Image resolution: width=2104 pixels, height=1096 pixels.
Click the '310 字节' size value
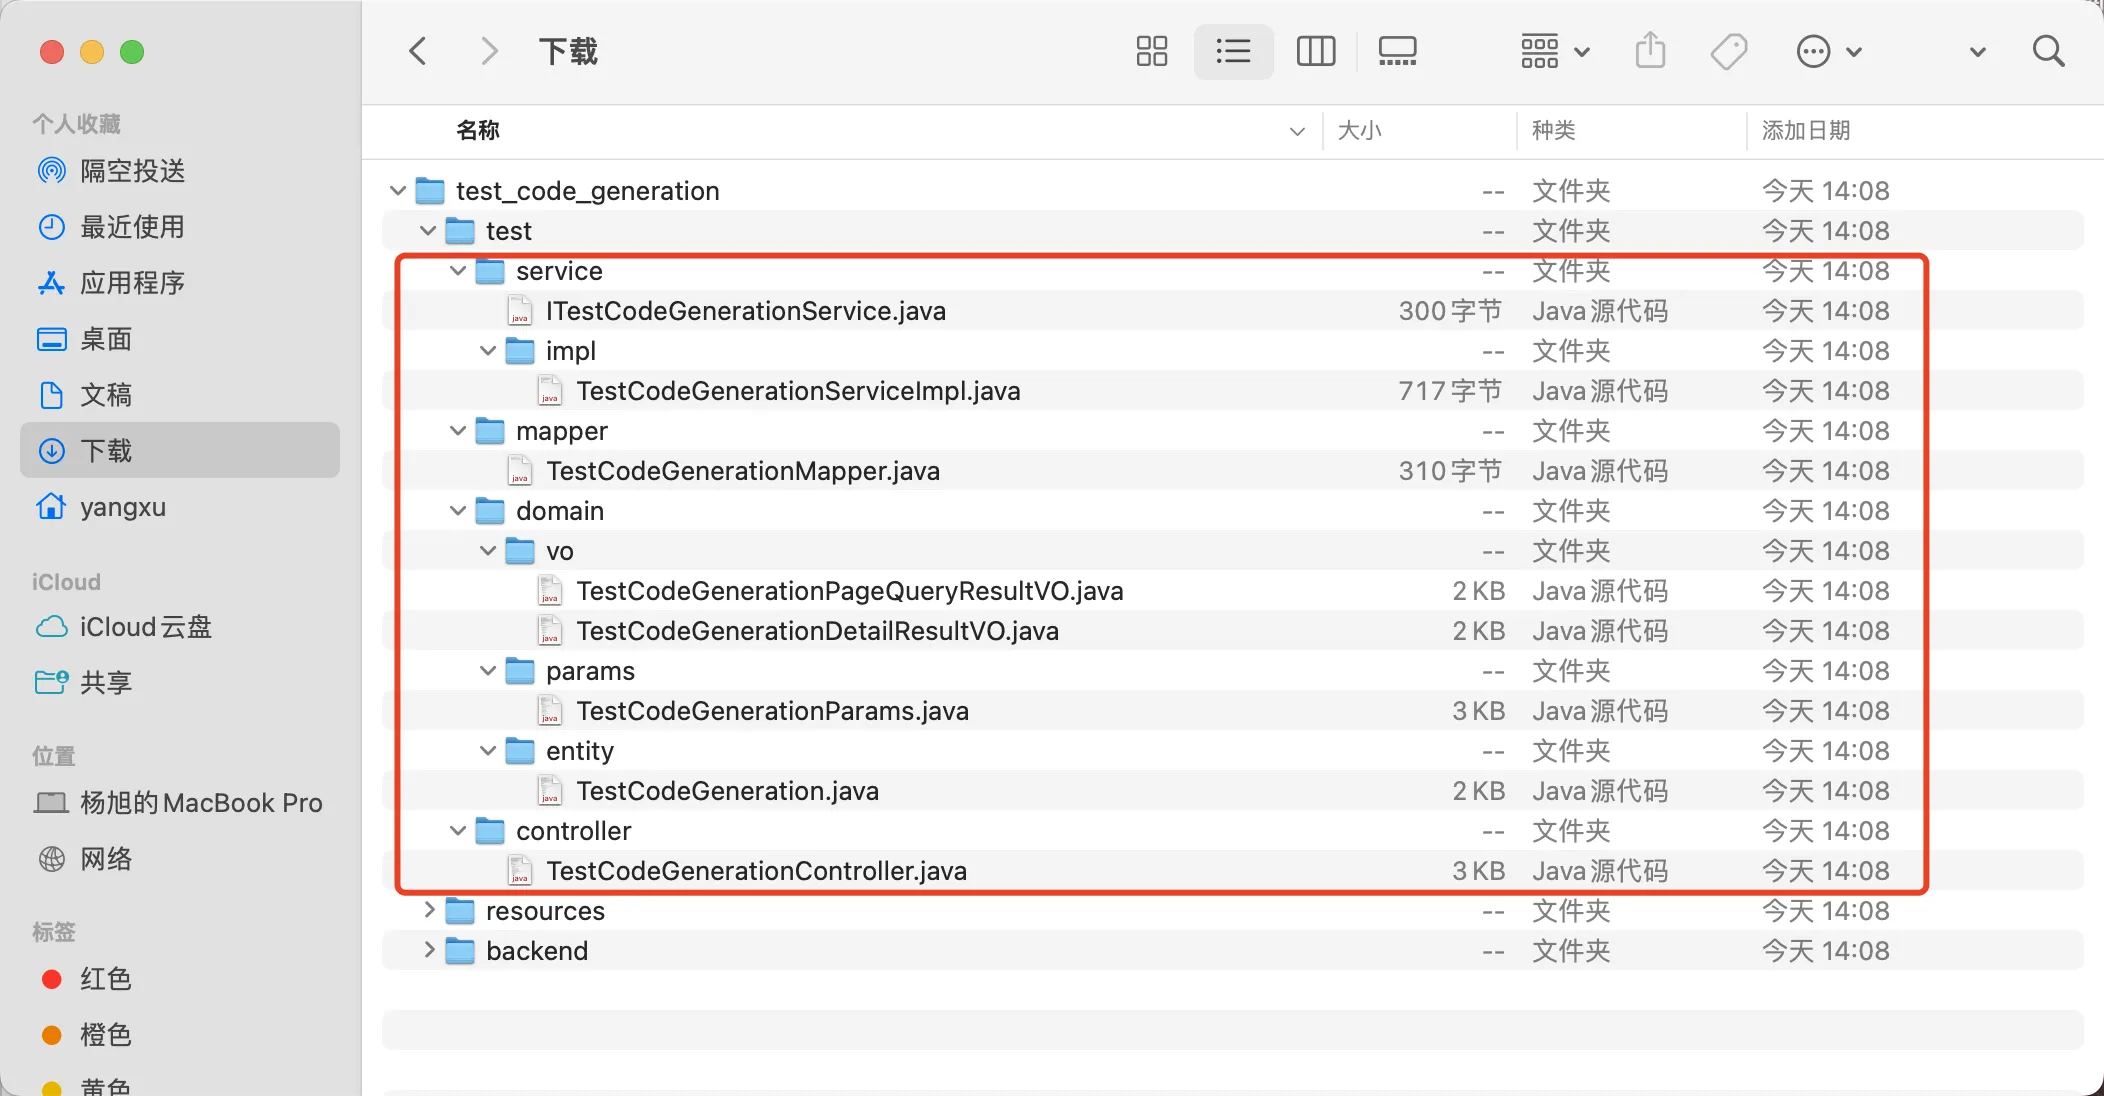tap(1450, 470)
